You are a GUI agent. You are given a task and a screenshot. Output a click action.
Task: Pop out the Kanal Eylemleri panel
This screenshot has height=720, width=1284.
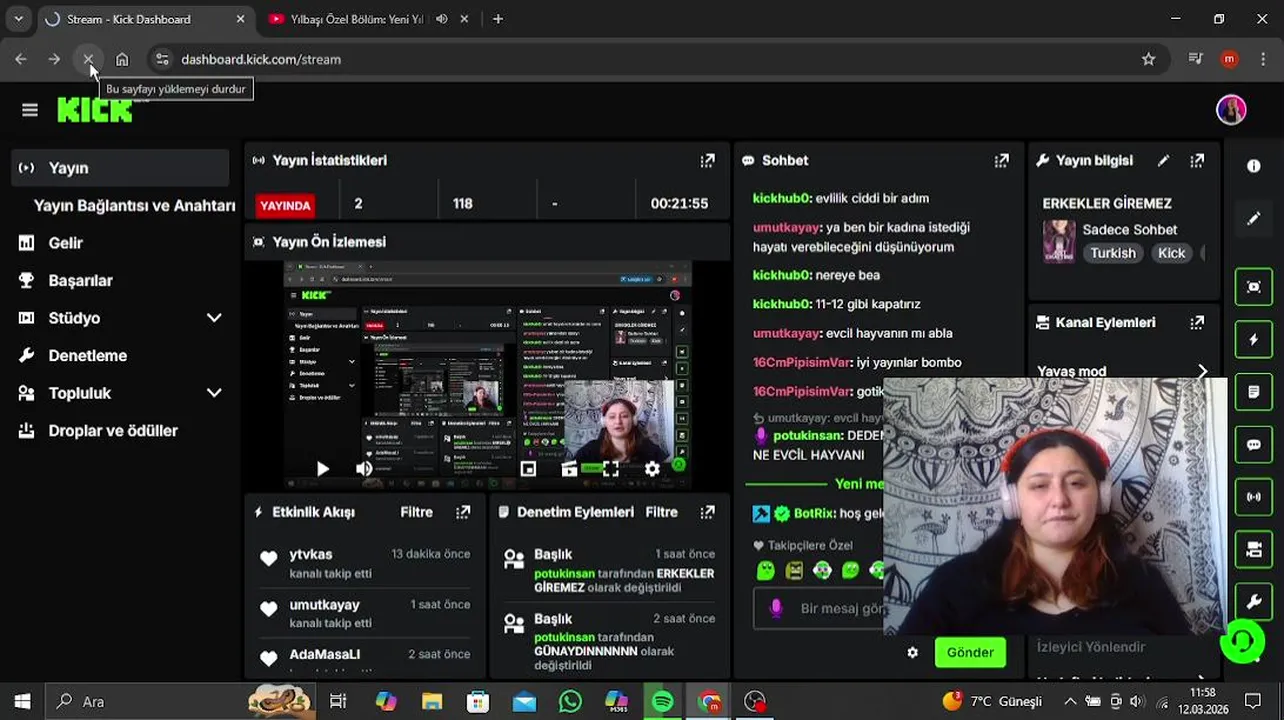click(1197, 322)
